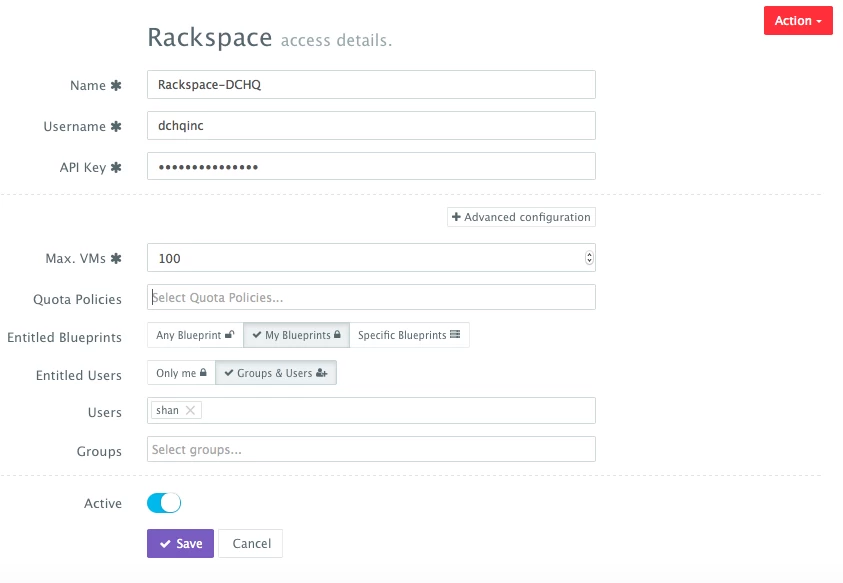Viewport: 843px width, 583px height.
Task: Click the Entitled Blueprints label
Action: click(65, 338)
